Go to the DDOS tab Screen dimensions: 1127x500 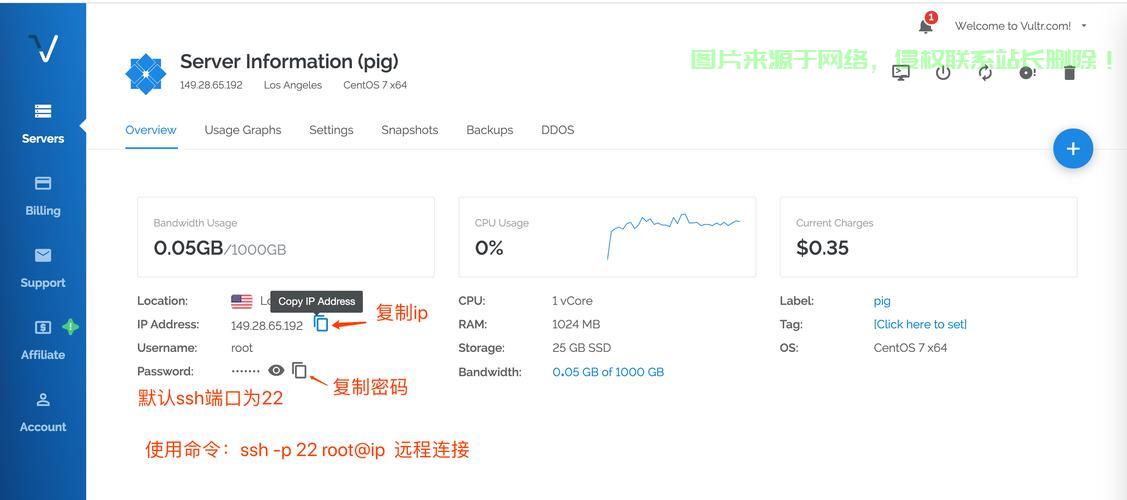click(557, 130)
